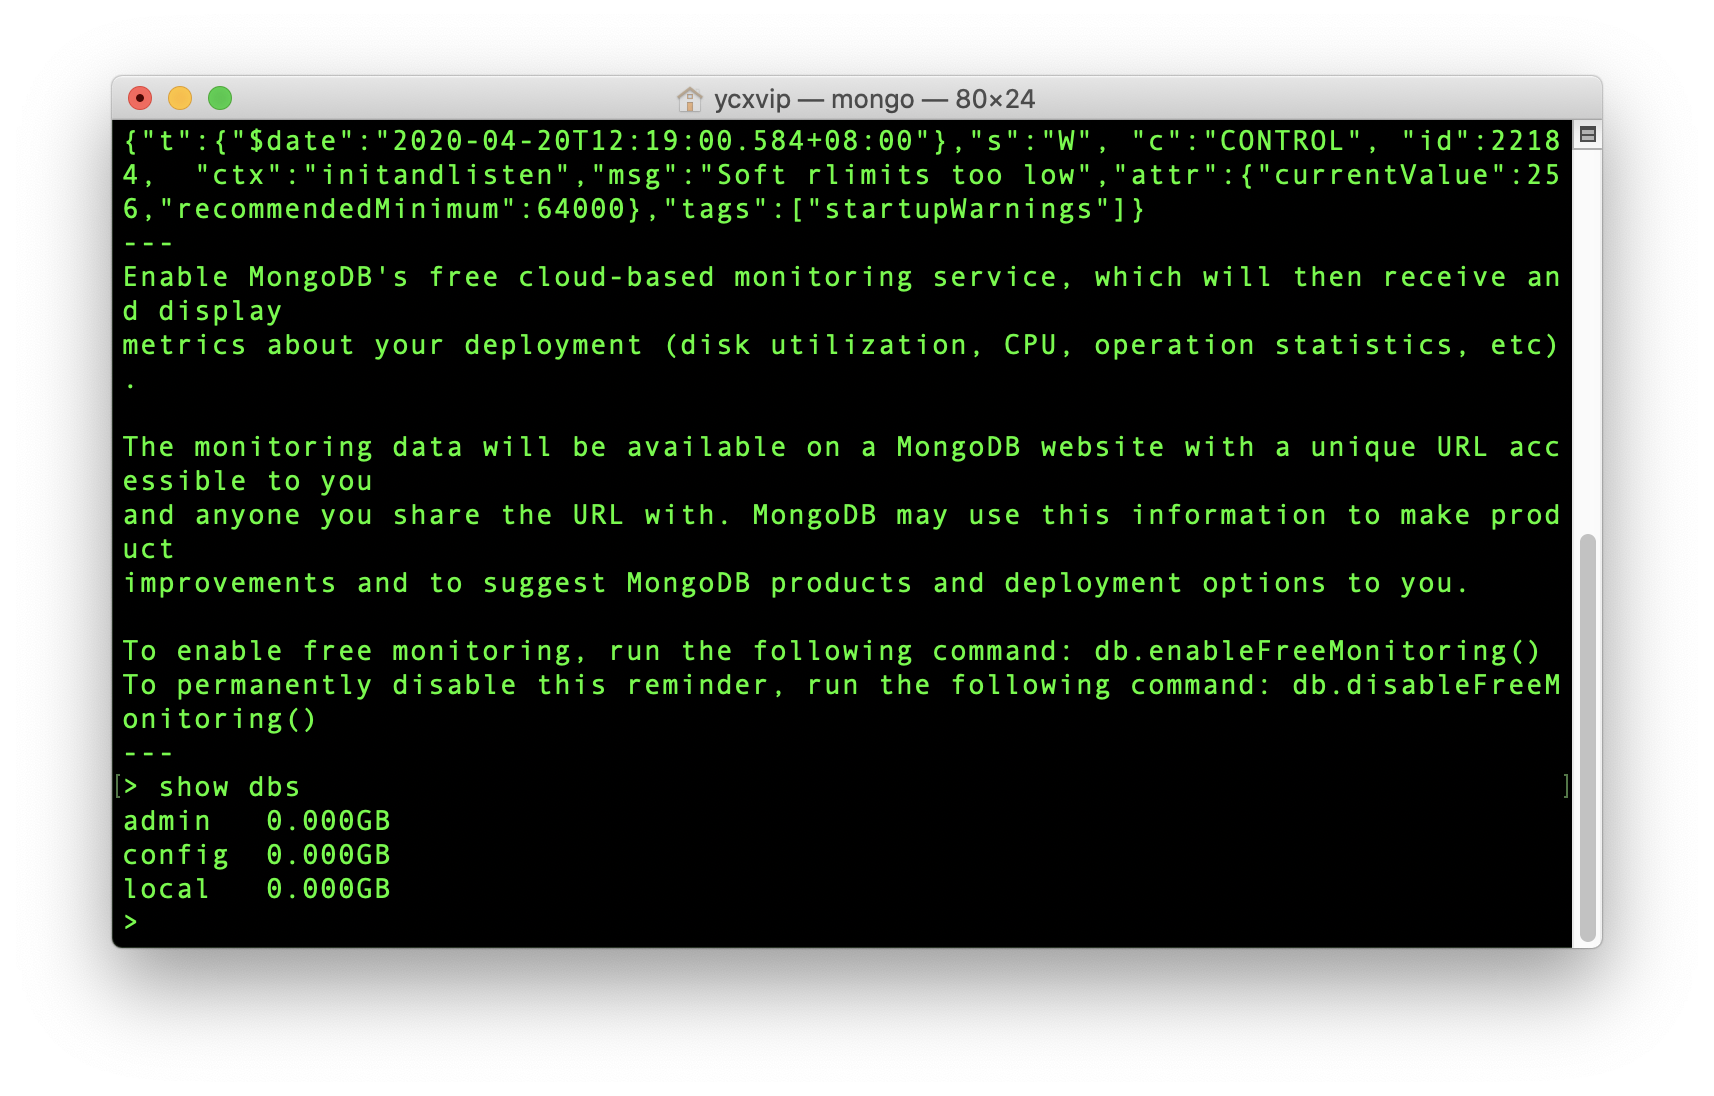This screenshot has height=1096, width=1714.
Task: Click the 'essible to you' wrapped line
Action: [x=247, y=481]
